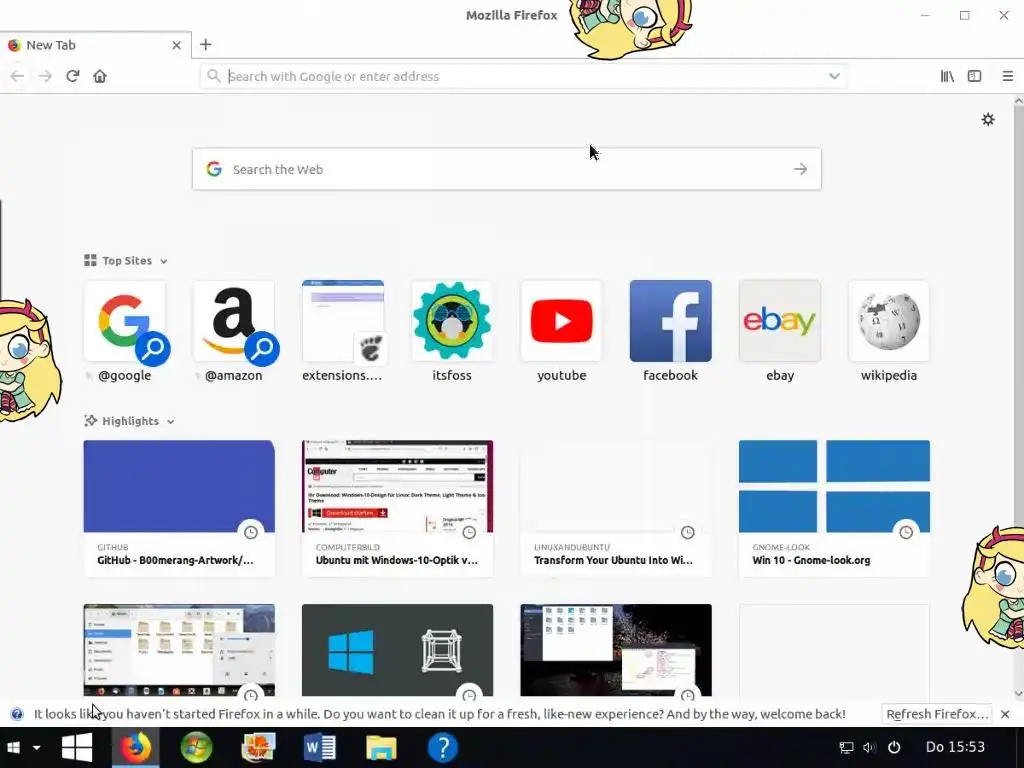Click the page scrollbar down arrow
1024x768 pixels.
1019,694
